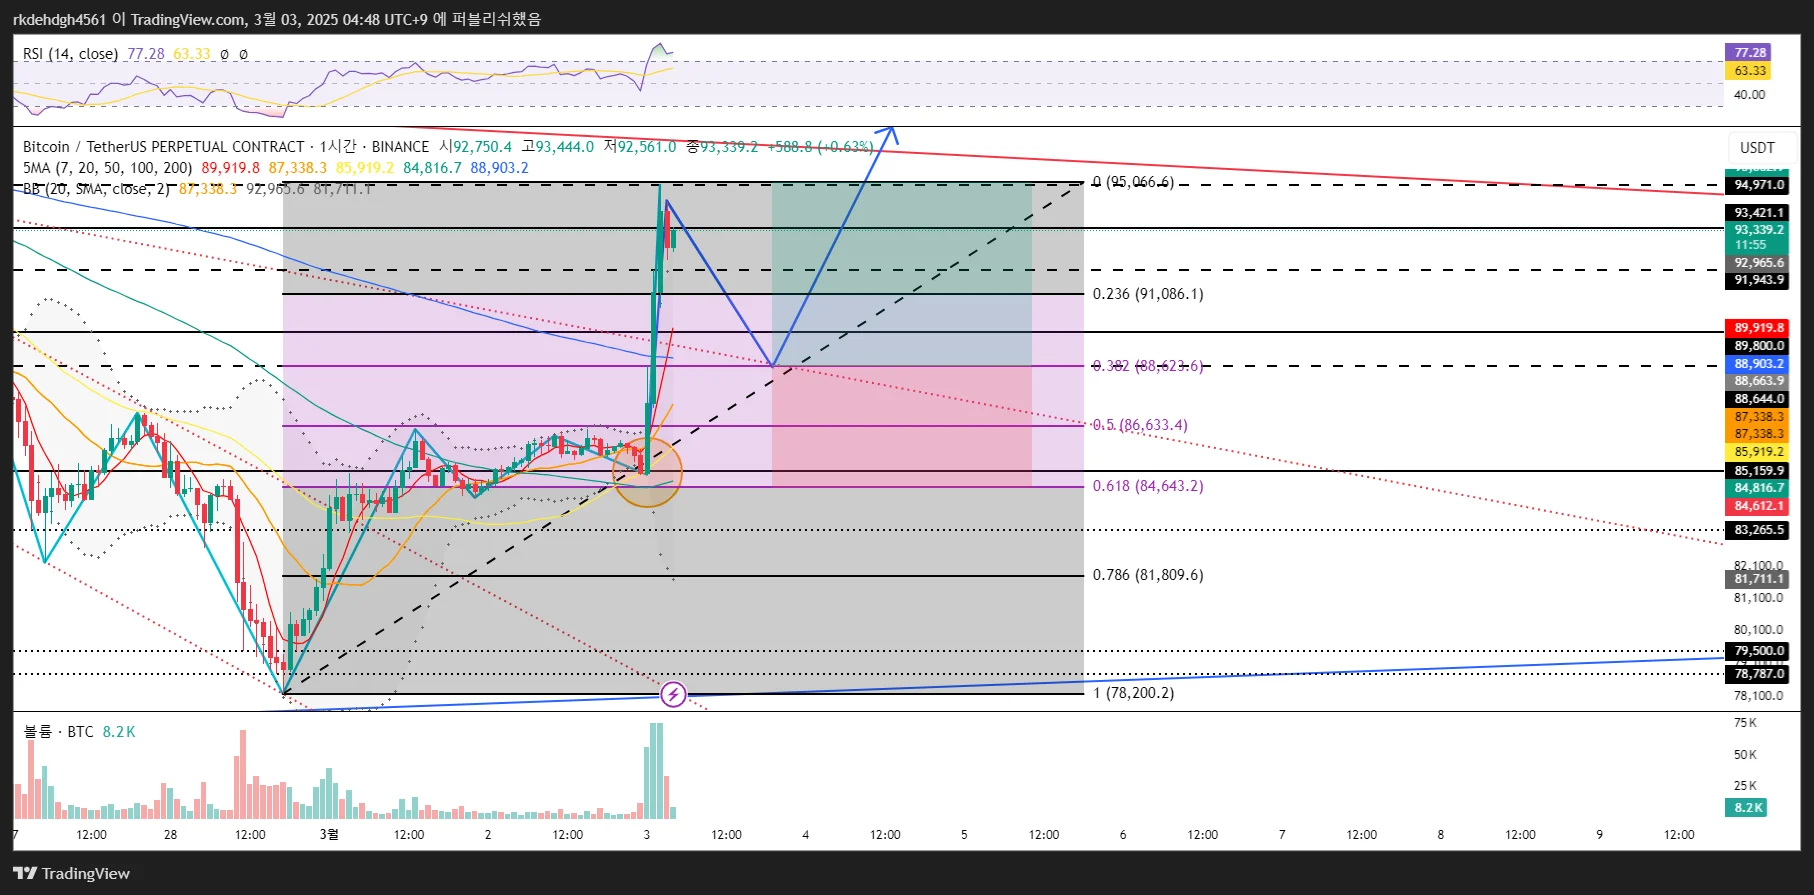Image resolution: width=1814 pixels, height=895 pixels.
Task: Open the USDT currency selector
Action: (x=1757, y=147)
